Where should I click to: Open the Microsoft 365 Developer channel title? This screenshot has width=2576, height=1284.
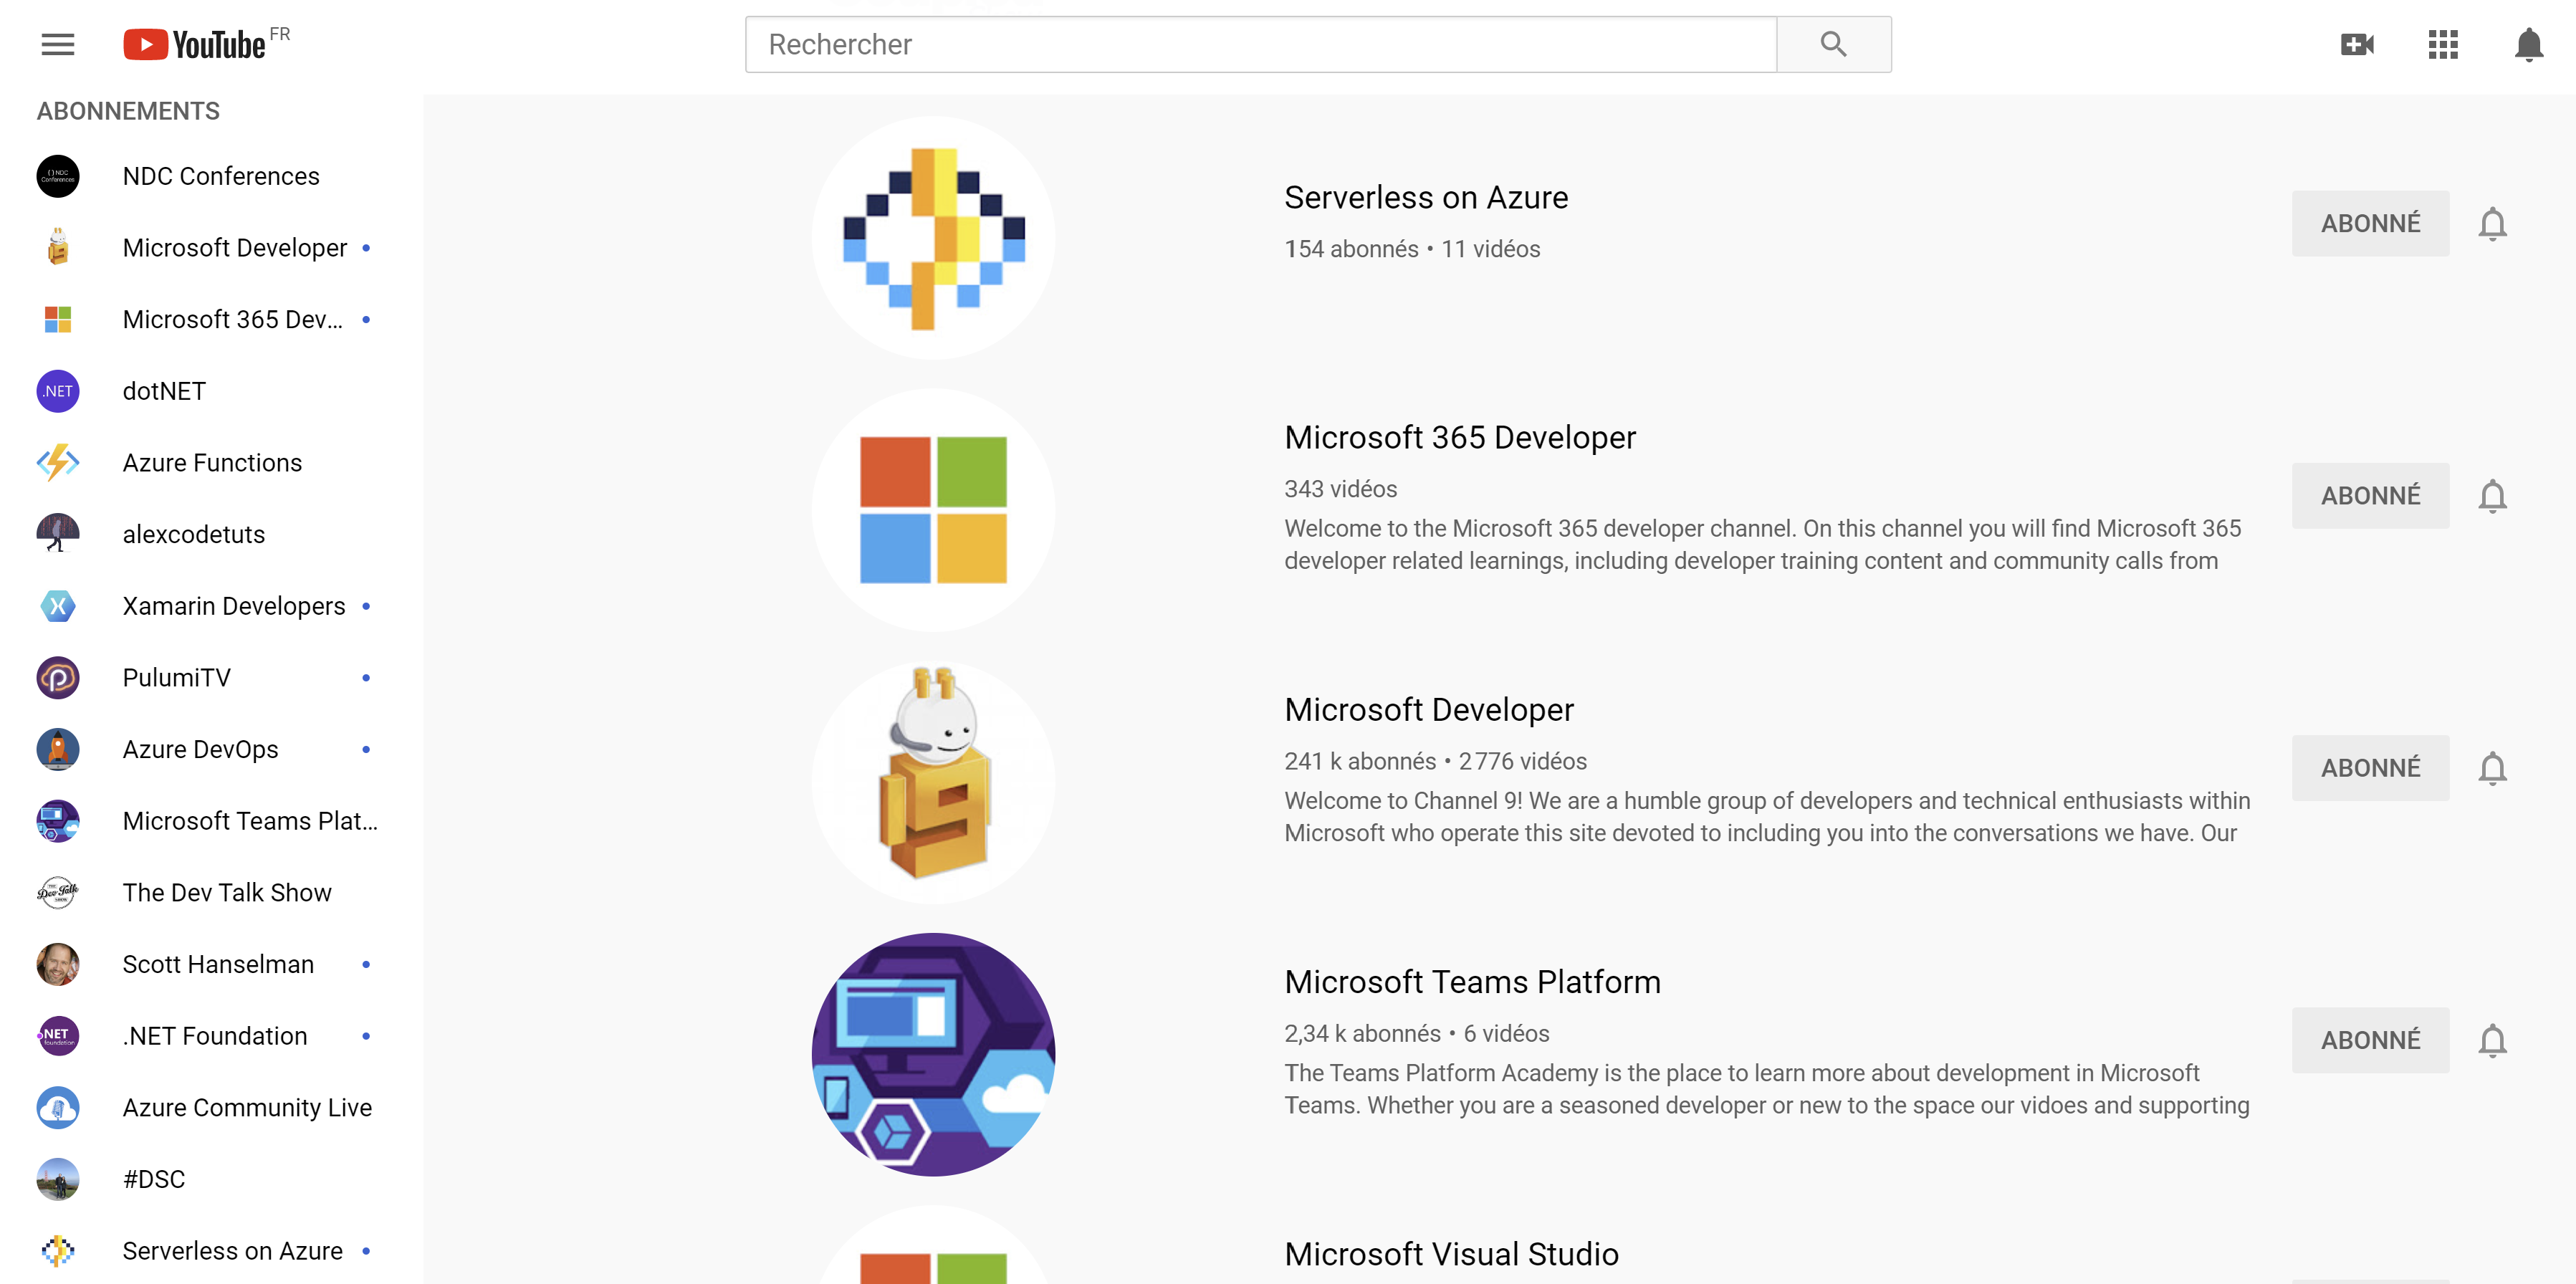pyautogui.click(x=1460, y=437)
